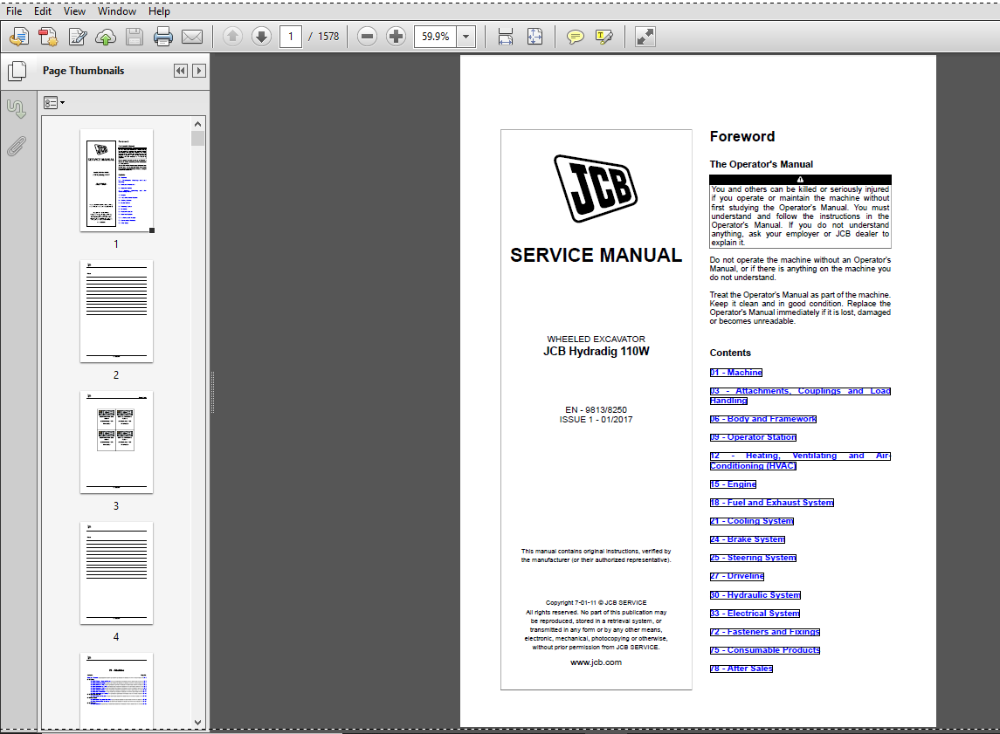Open the '15 - Engine' link

click(x=733, y=484)
